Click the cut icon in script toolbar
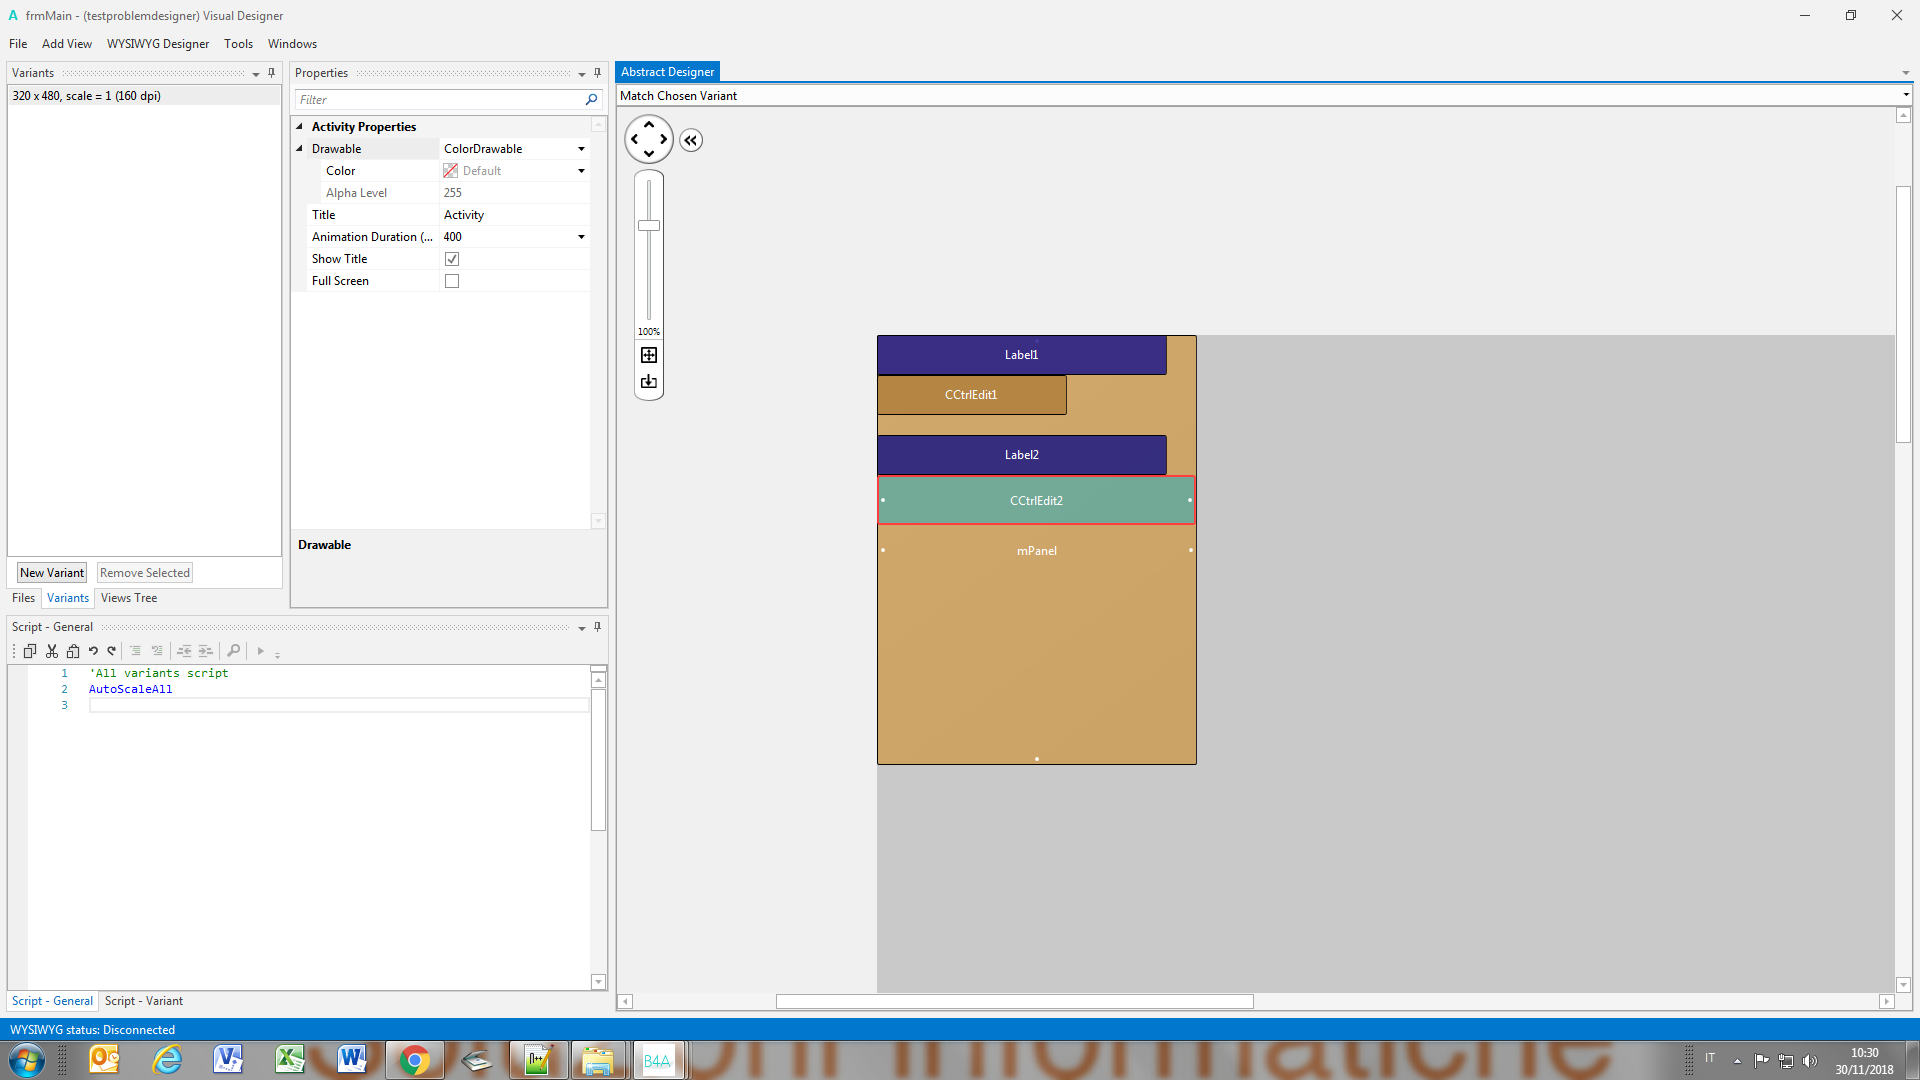The height and width of the screenshot is (1080, 1920). coord(52,651)
